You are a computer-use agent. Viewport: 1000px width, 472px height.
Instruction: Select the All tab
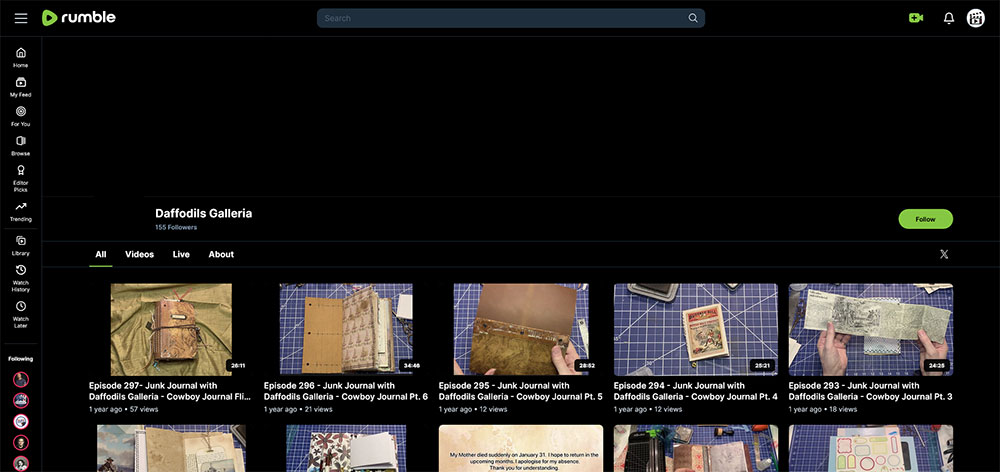pos(101,254)
